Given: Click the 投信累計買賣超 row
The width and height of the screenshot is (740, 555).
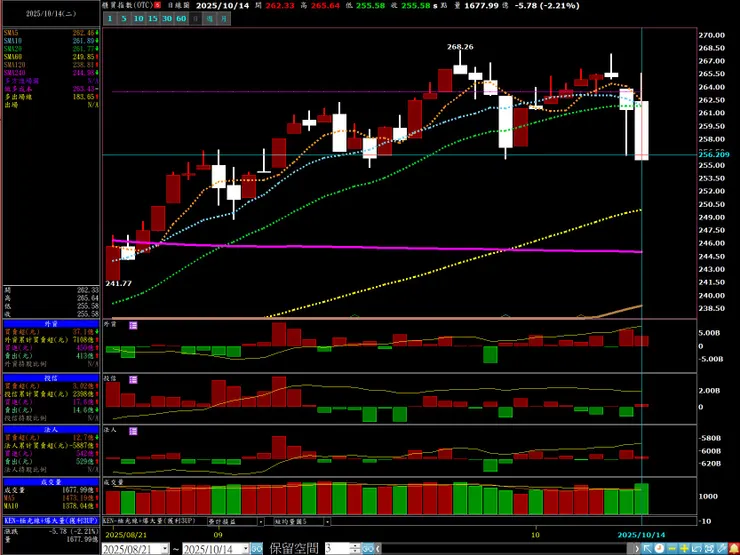Looking at the screenshot, I should tap(51, 394).
